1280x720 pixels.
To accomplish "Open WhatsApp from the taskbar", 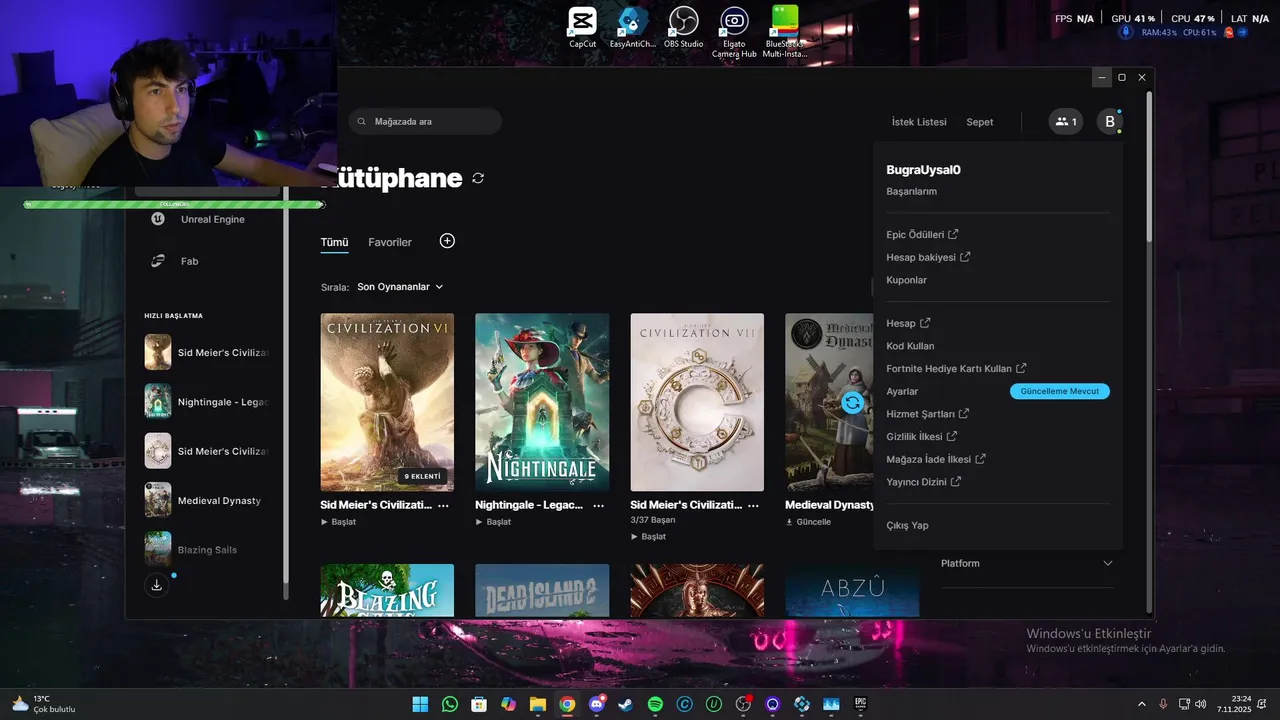I will click(x=450, y=704).
